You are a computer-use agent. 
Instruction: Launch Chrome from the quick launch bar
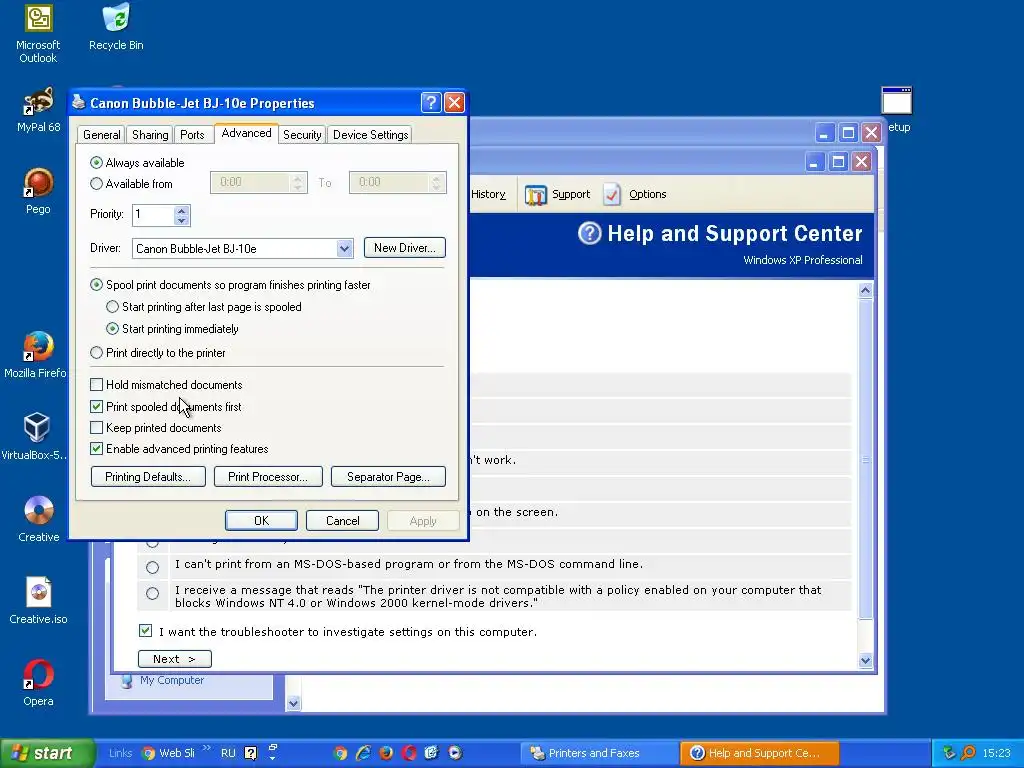[x=340, y=753]
